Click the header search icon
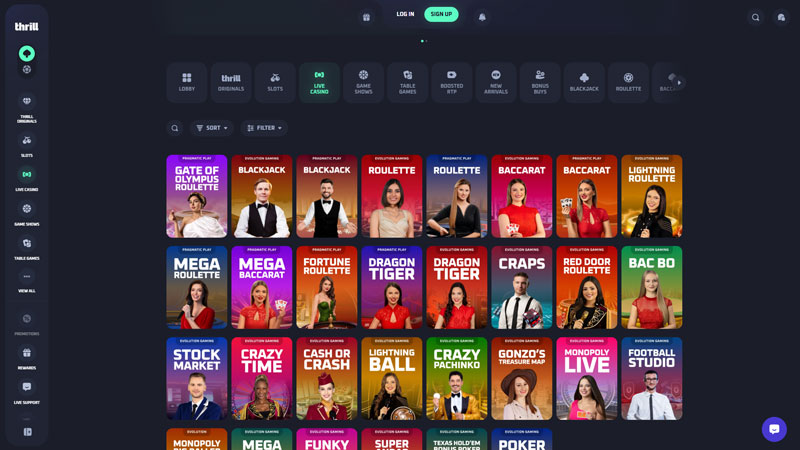 point(756,17)
